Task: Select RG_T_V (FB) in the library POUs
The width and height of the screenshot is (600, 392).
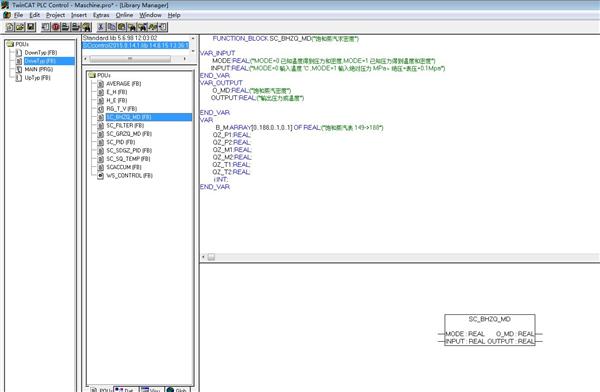Action: coord(121,109)
